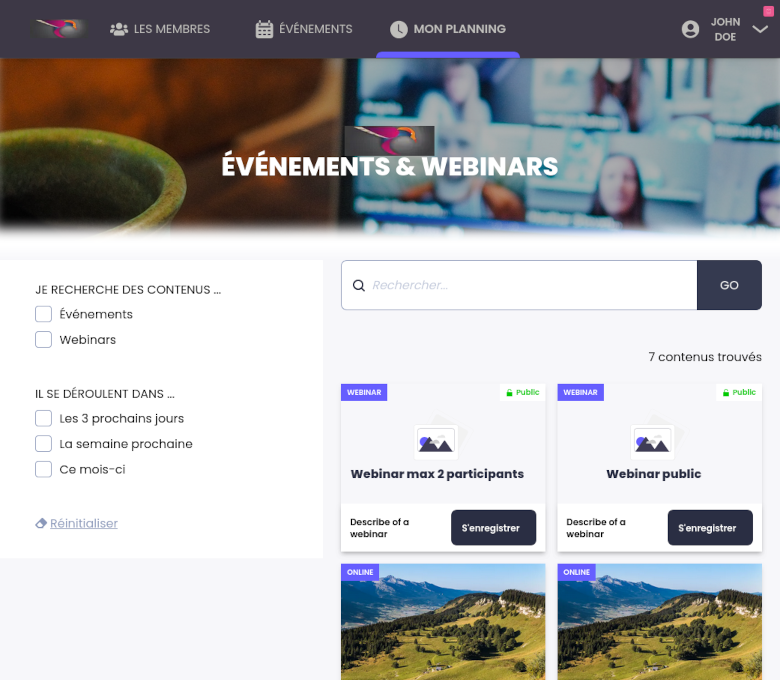Screen dimensions: 780x680
Task: Focus the Rechercher search input field
Action: click(530, 286)
